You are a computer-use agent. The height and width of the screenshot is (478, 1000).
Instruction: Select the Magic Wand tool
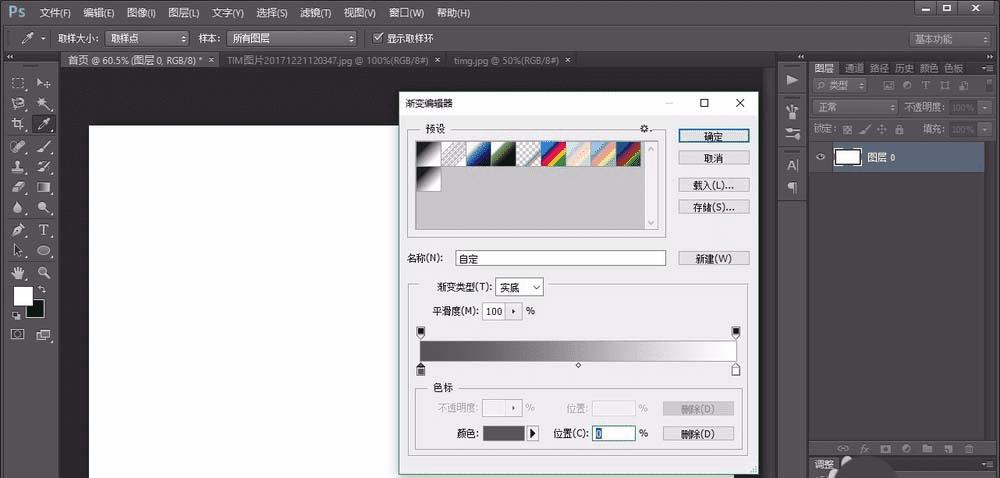43,104
